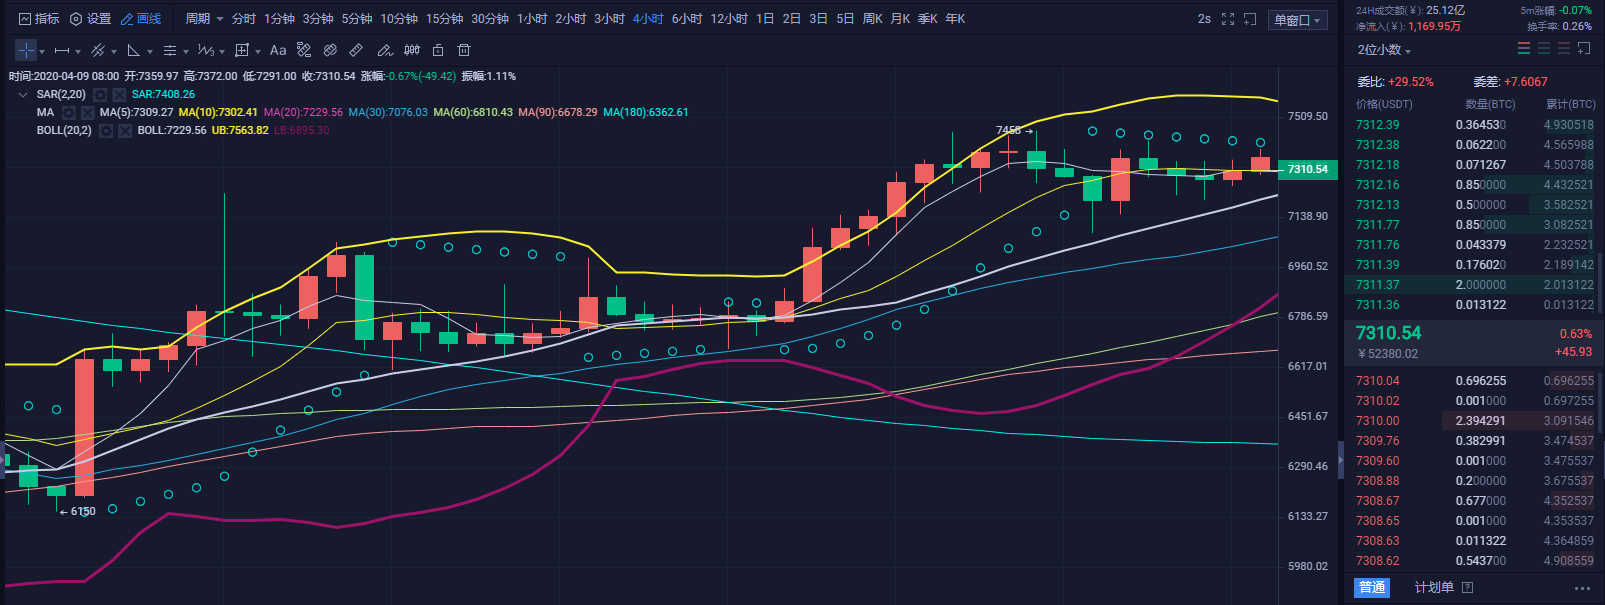
Task: Open the 指标 indicators button
Action: pyautogui.click(x=39, y=19)
